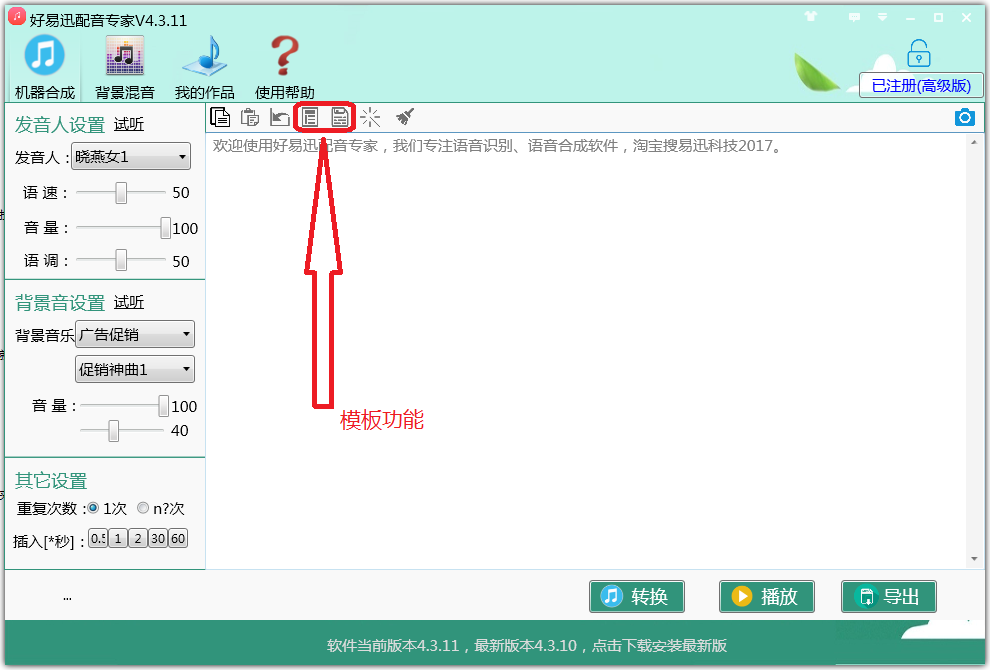Viewport: 990px width, 670px height.
Task: Click the paste clipboard toolbar icon
Action: click(250, 117)
